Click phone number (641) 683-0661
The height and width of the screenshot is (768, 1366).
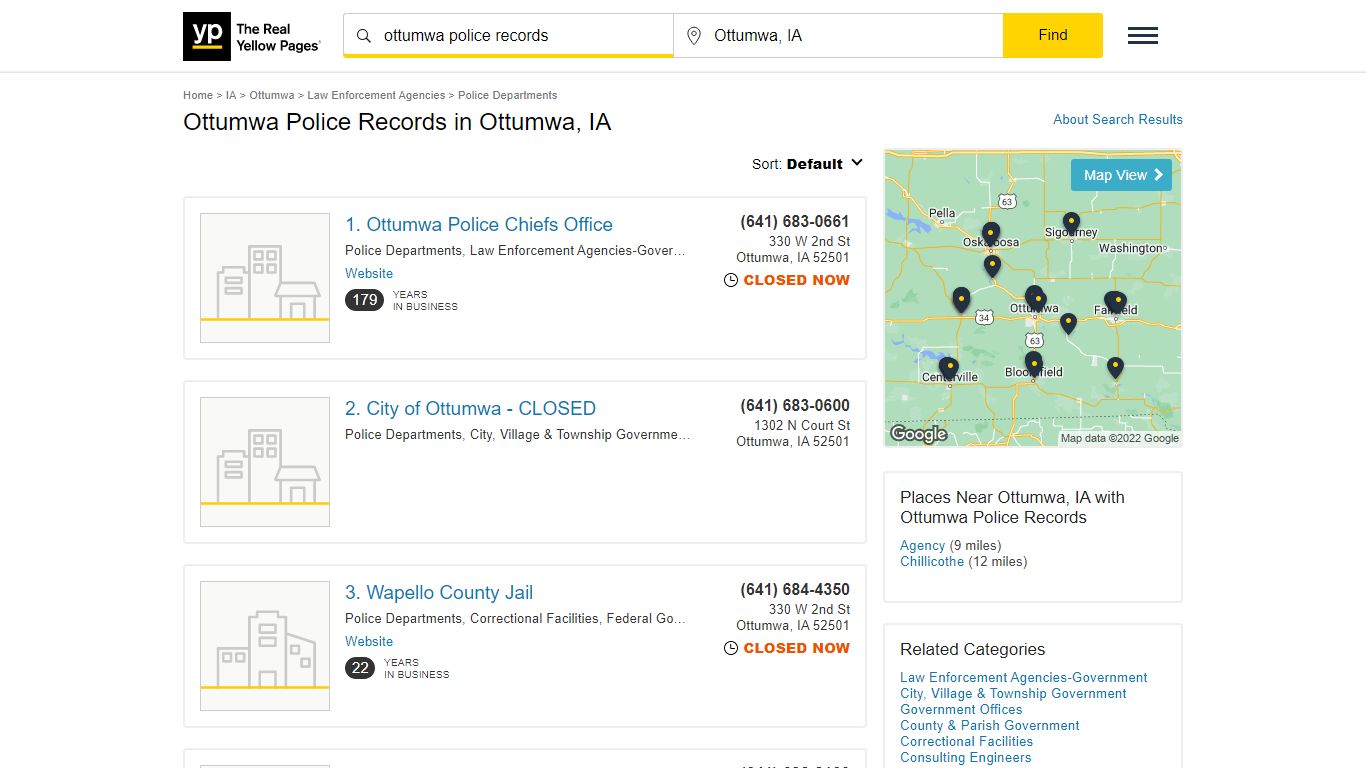click(x=795, y=222)
